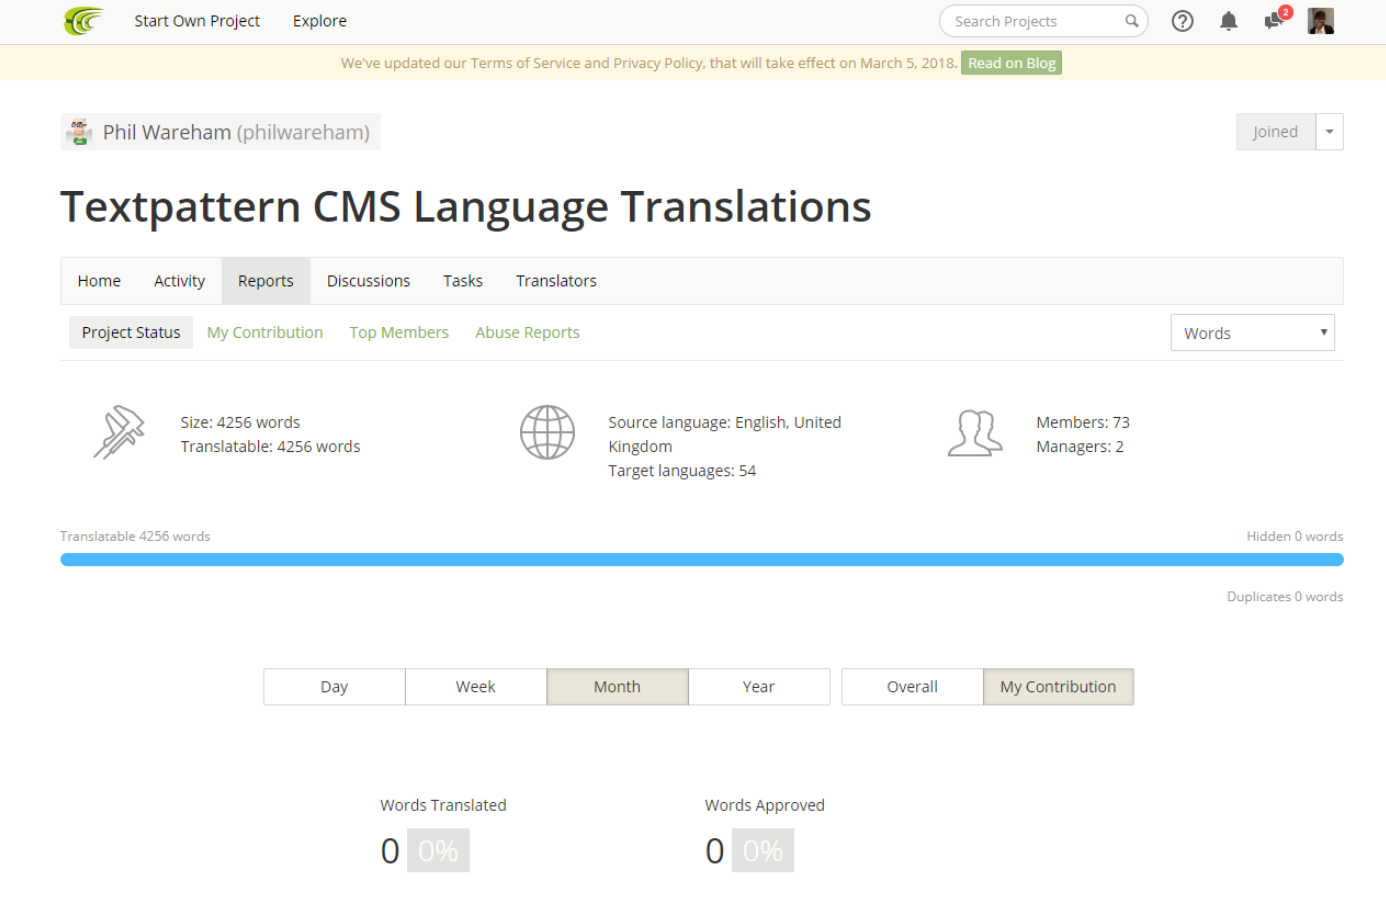Open messages icon with badge 2

[x=1276, y=19]
